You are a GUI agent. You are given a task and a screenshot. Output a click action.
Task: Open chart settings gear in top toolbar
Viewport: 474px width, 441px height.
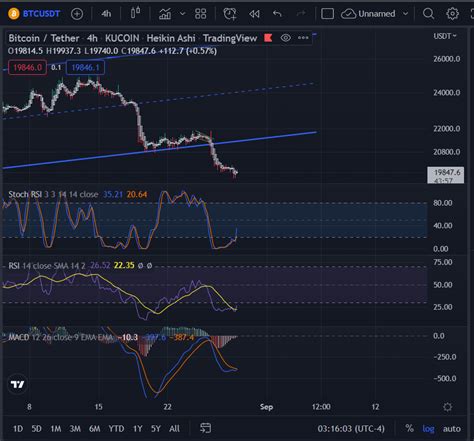point(452,14)
